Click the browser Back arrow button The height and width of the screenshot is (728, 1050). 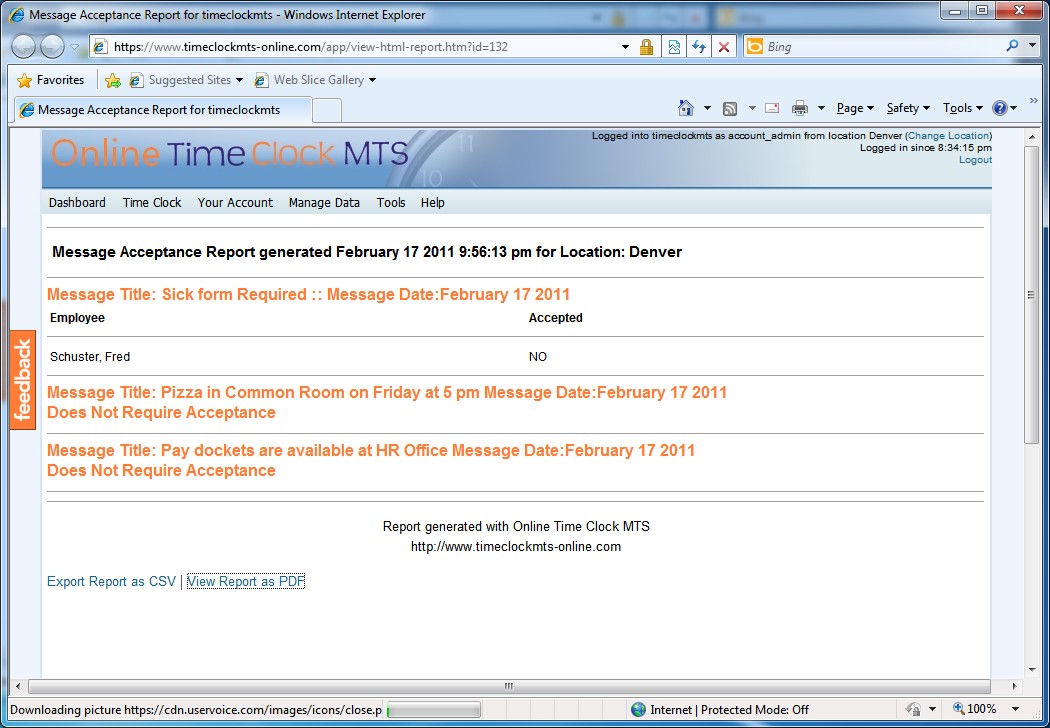point(24,46)
